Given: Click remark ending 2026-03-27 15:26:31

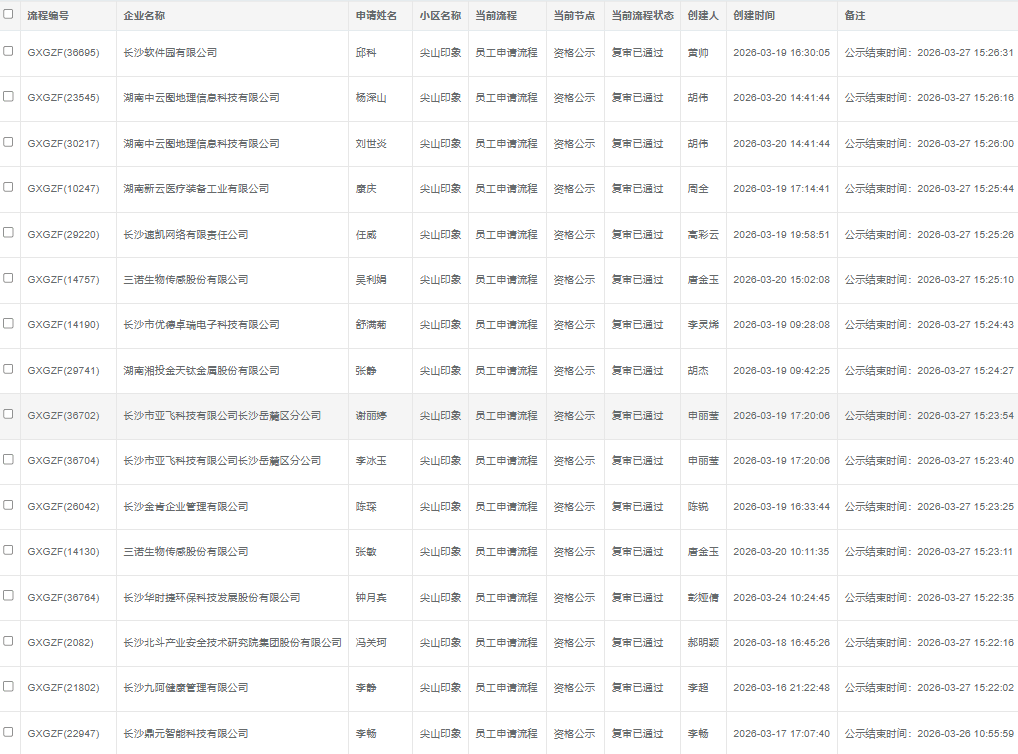Looking at the screenshot, I should [929, 53].
